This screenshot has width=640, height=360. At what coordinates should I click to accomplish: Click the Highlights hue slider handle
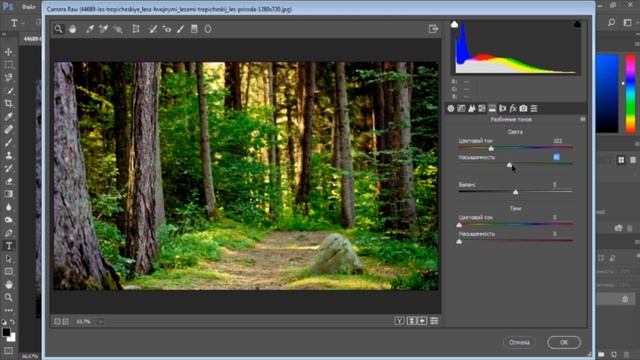point(491,149)
